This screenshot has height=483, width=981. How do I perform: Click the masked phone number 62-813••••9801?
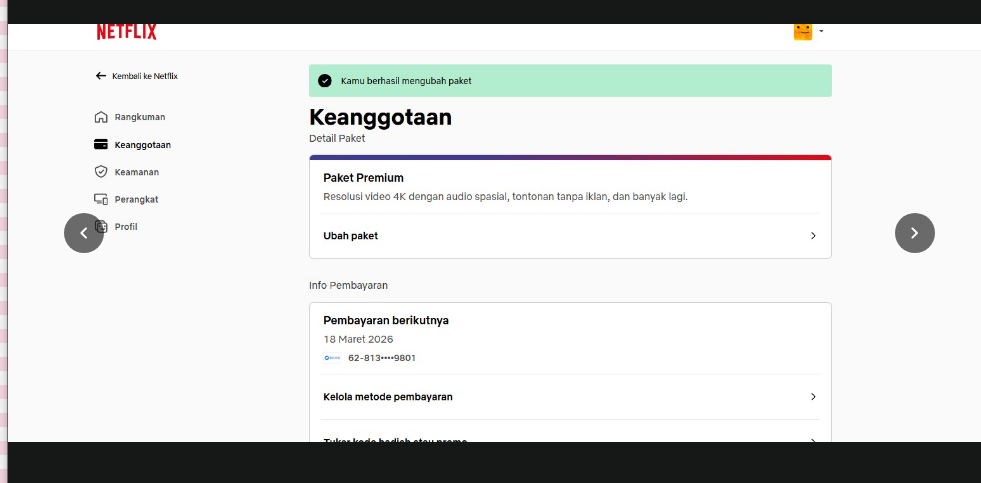click(382, 358)
